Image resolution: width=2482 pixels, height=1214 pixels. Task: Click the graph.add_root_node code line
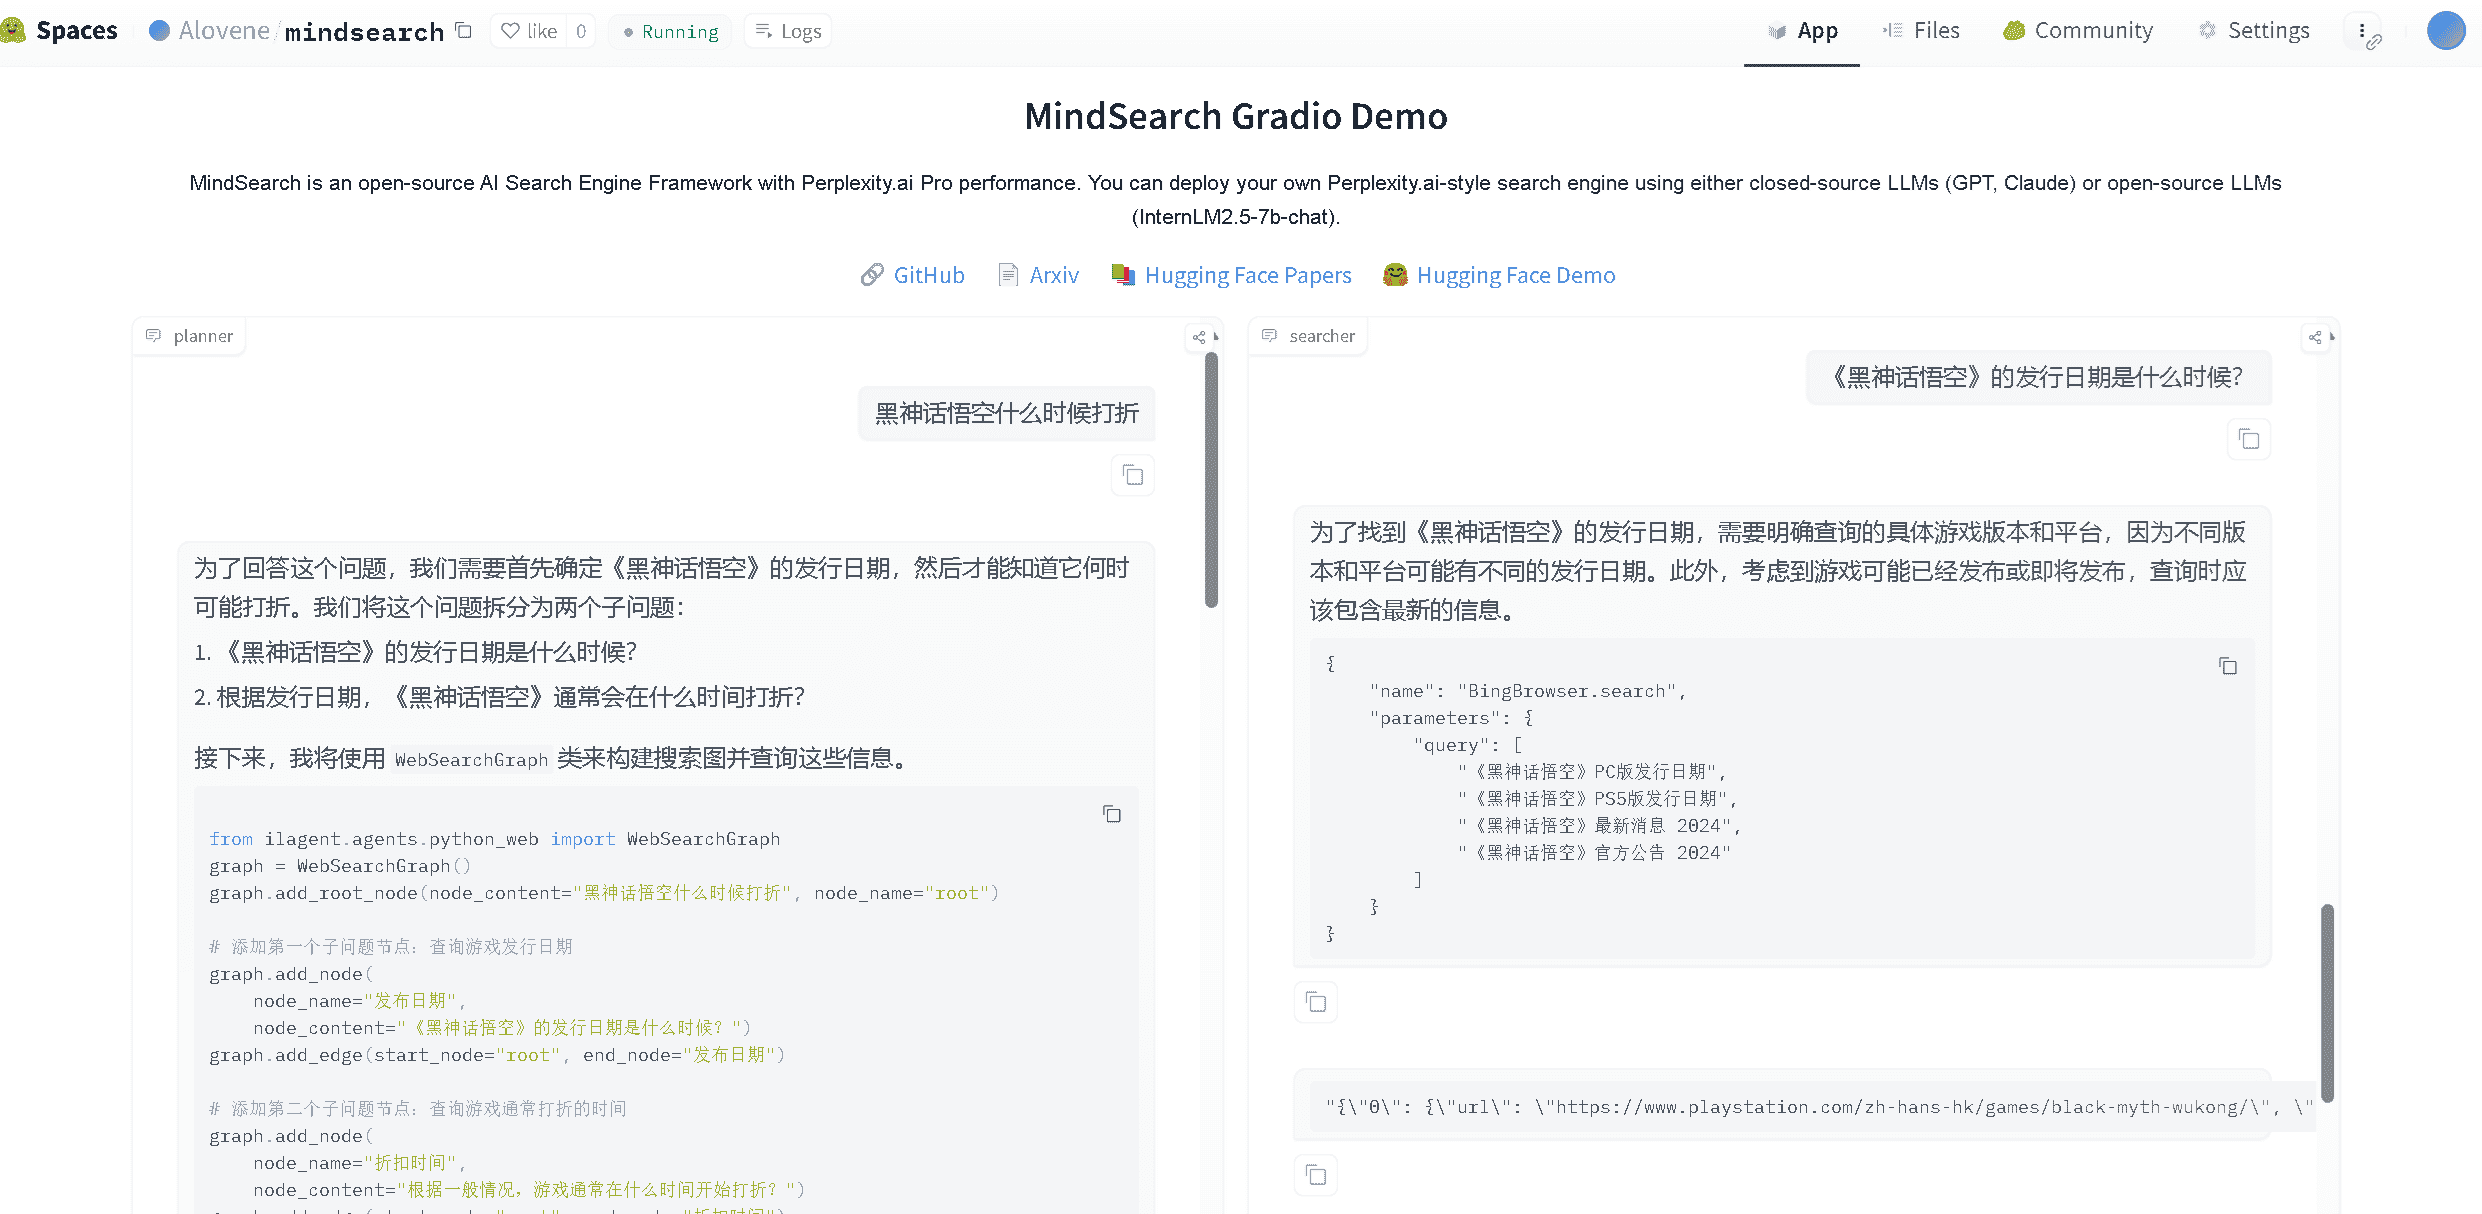(604, 893)
